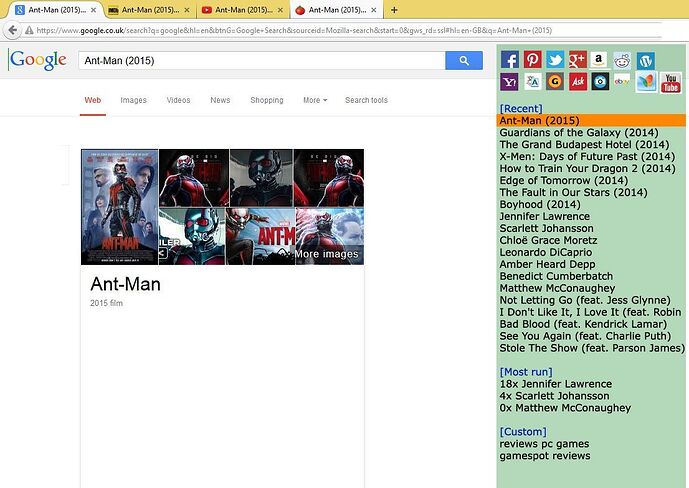Screen dimensions: 689x488
Task: Select Boyhood (2014) entry
Action: [x=540, y=204]
